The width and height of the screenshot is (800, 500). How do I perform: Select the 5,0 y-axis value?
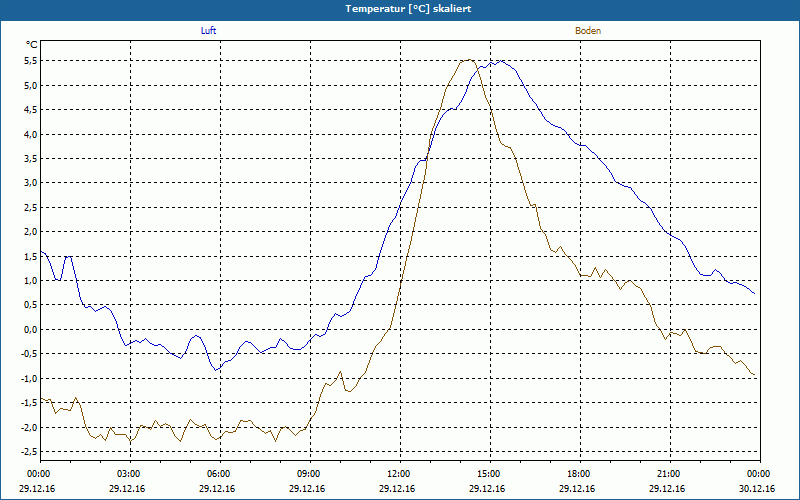tap(32, 85)
